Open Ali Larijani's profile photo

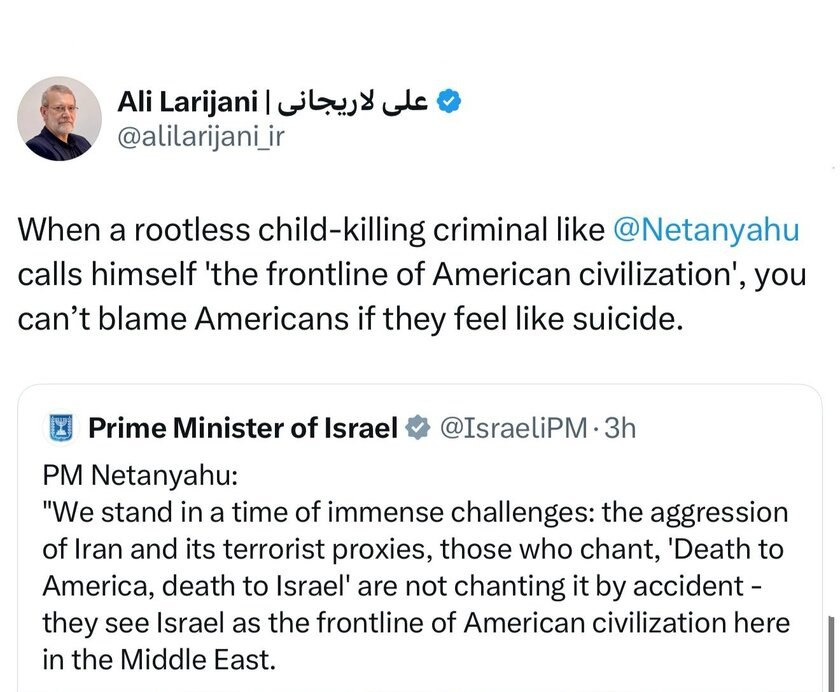[x=60, y=119]
